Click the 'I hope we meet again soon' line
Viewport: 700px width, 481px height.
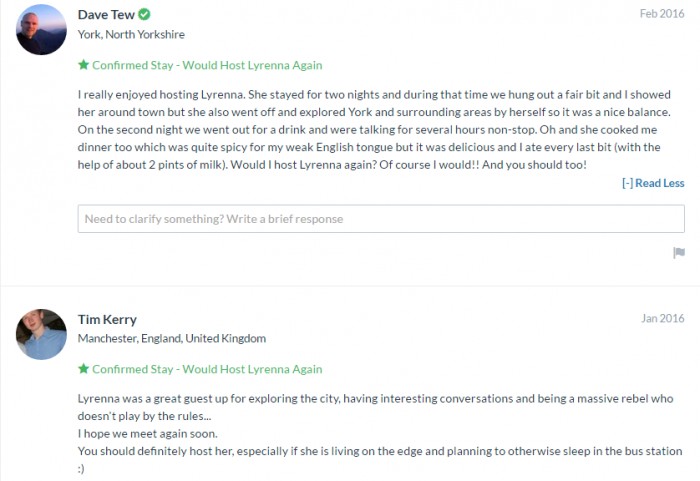pyautogui.click(x=148, y=434)
